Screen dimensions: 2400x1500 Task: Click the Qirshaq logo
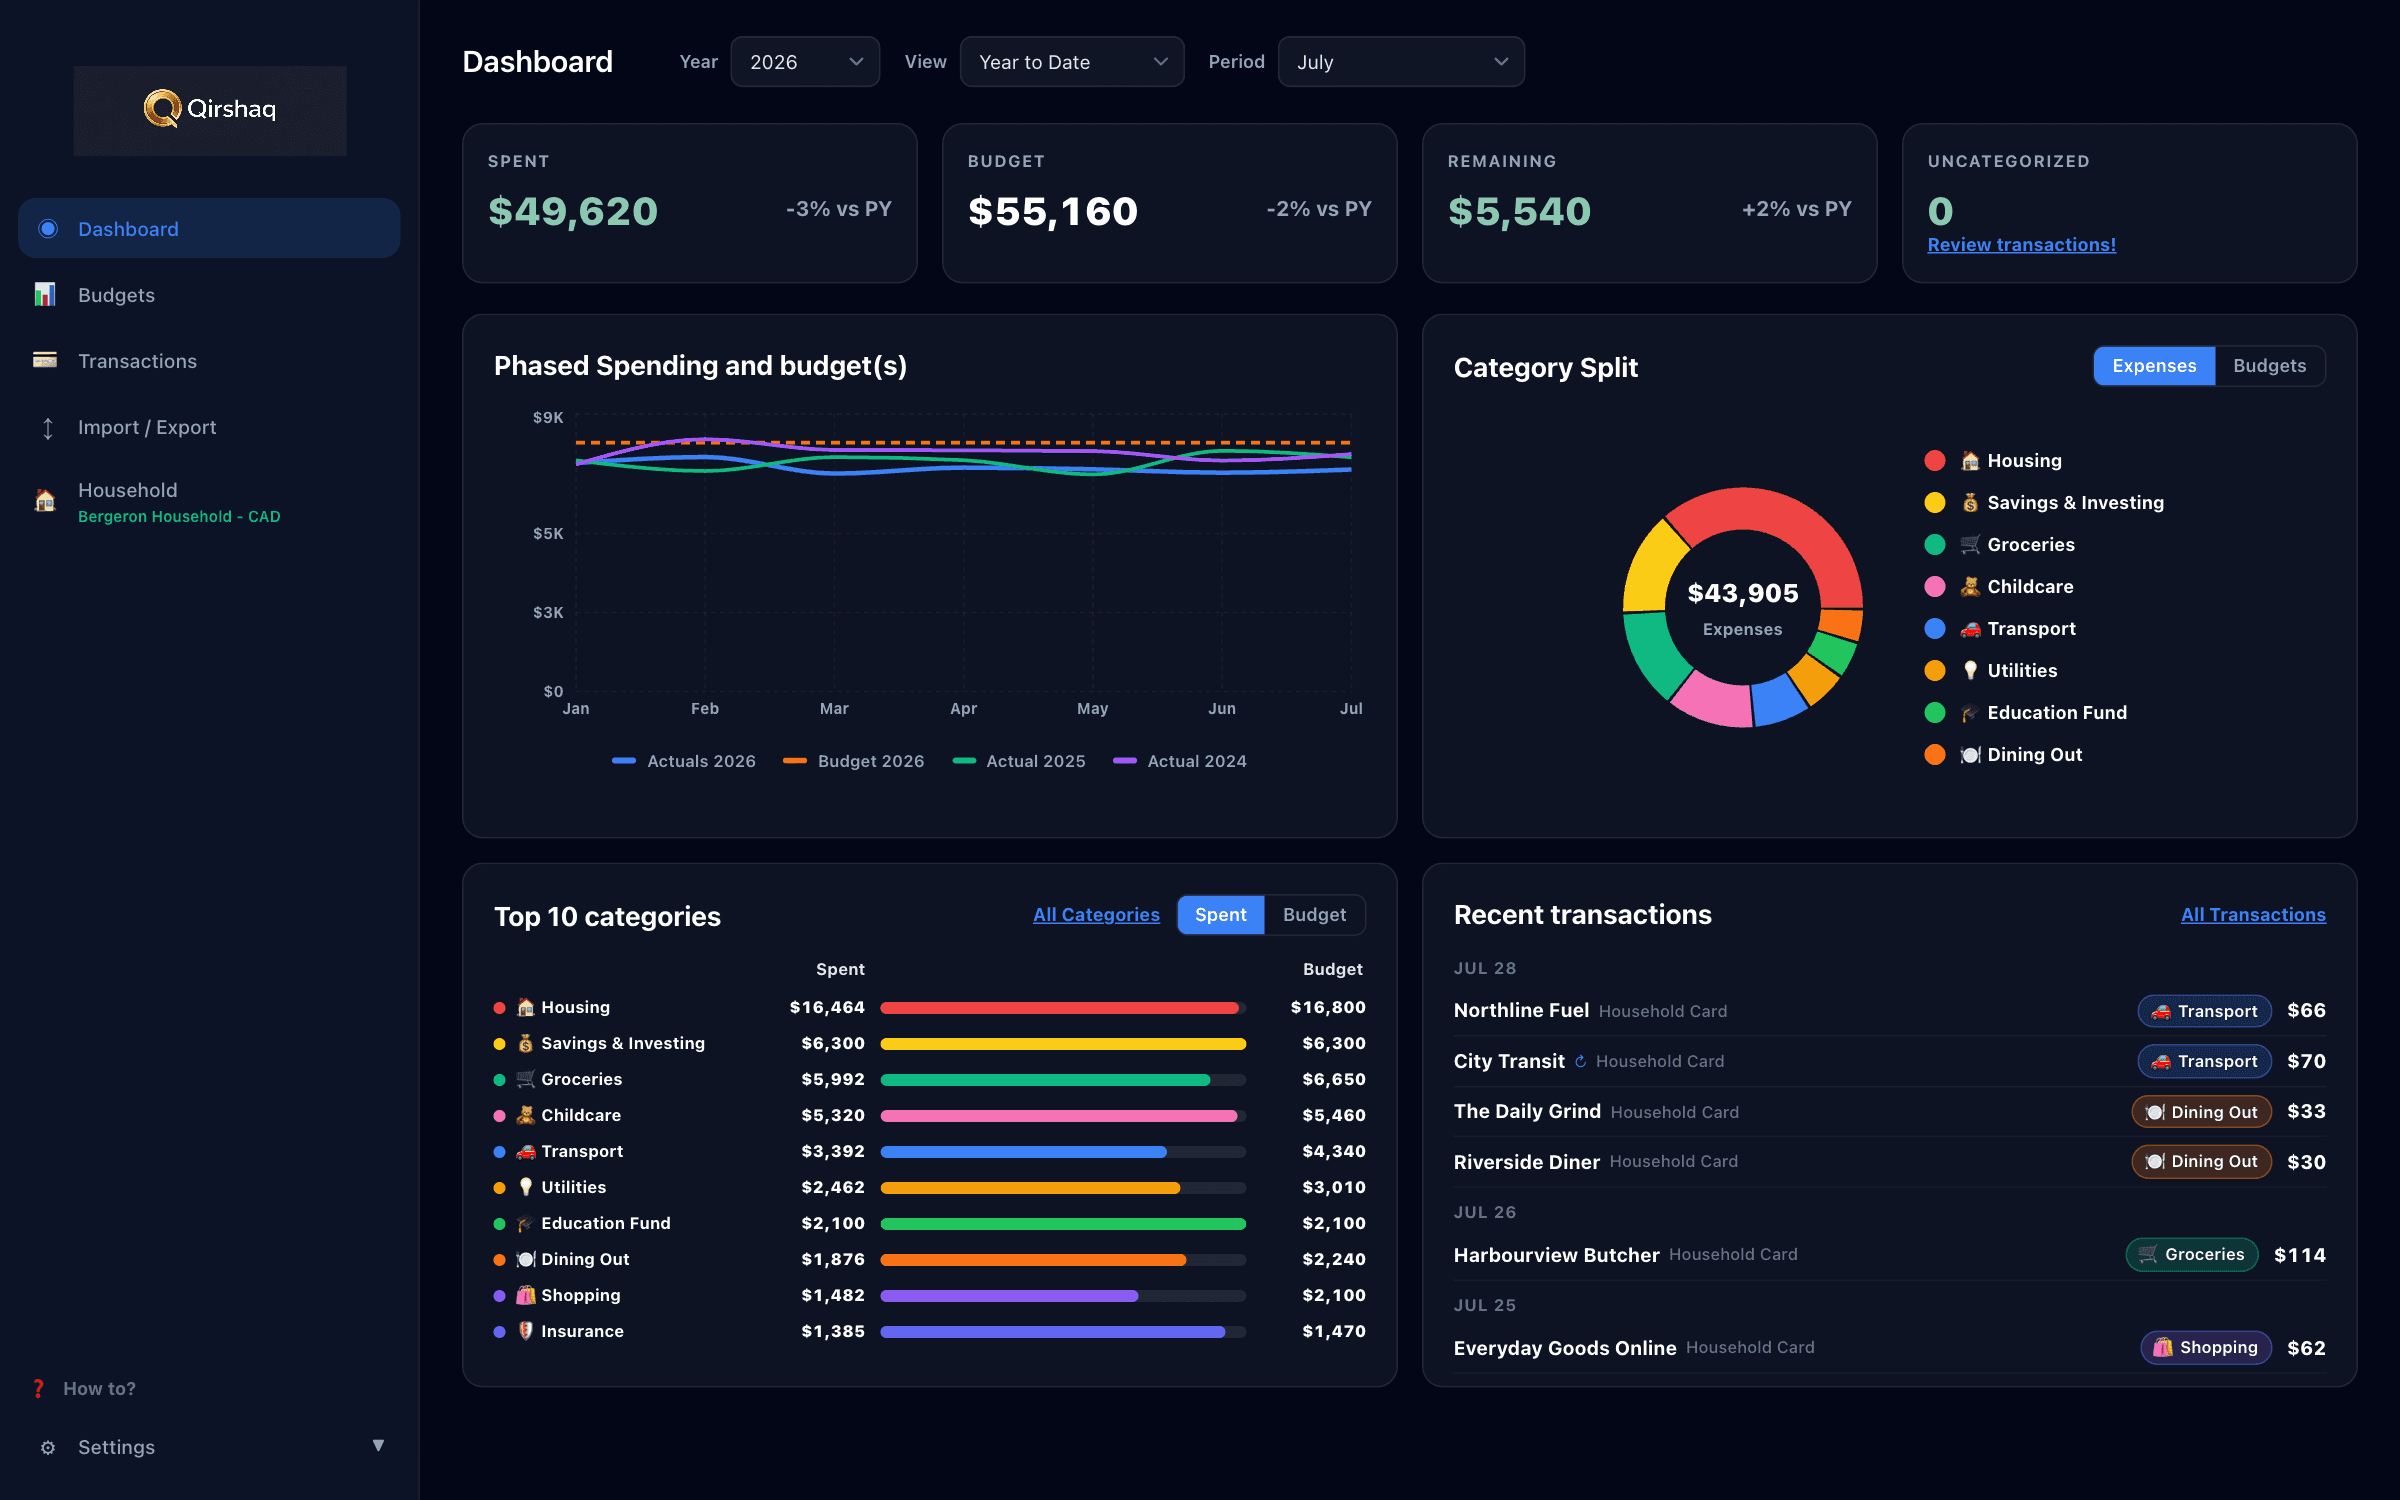coord(210,109)
